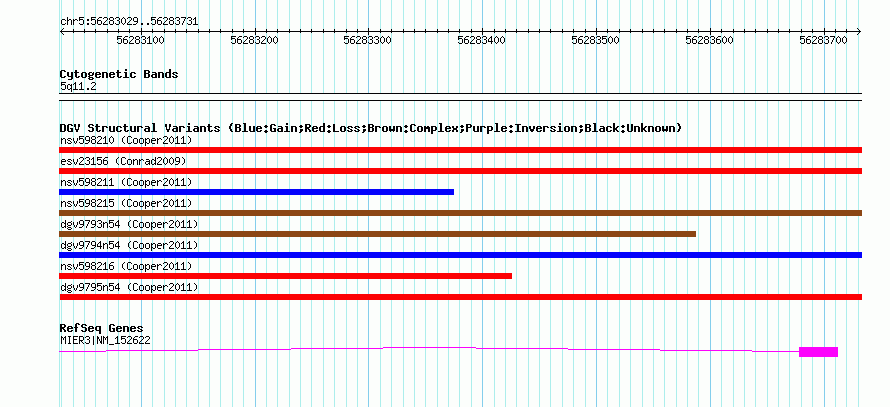Select the blue bar under dgv9794n54
890x407 pixels.
click(460, 255)
